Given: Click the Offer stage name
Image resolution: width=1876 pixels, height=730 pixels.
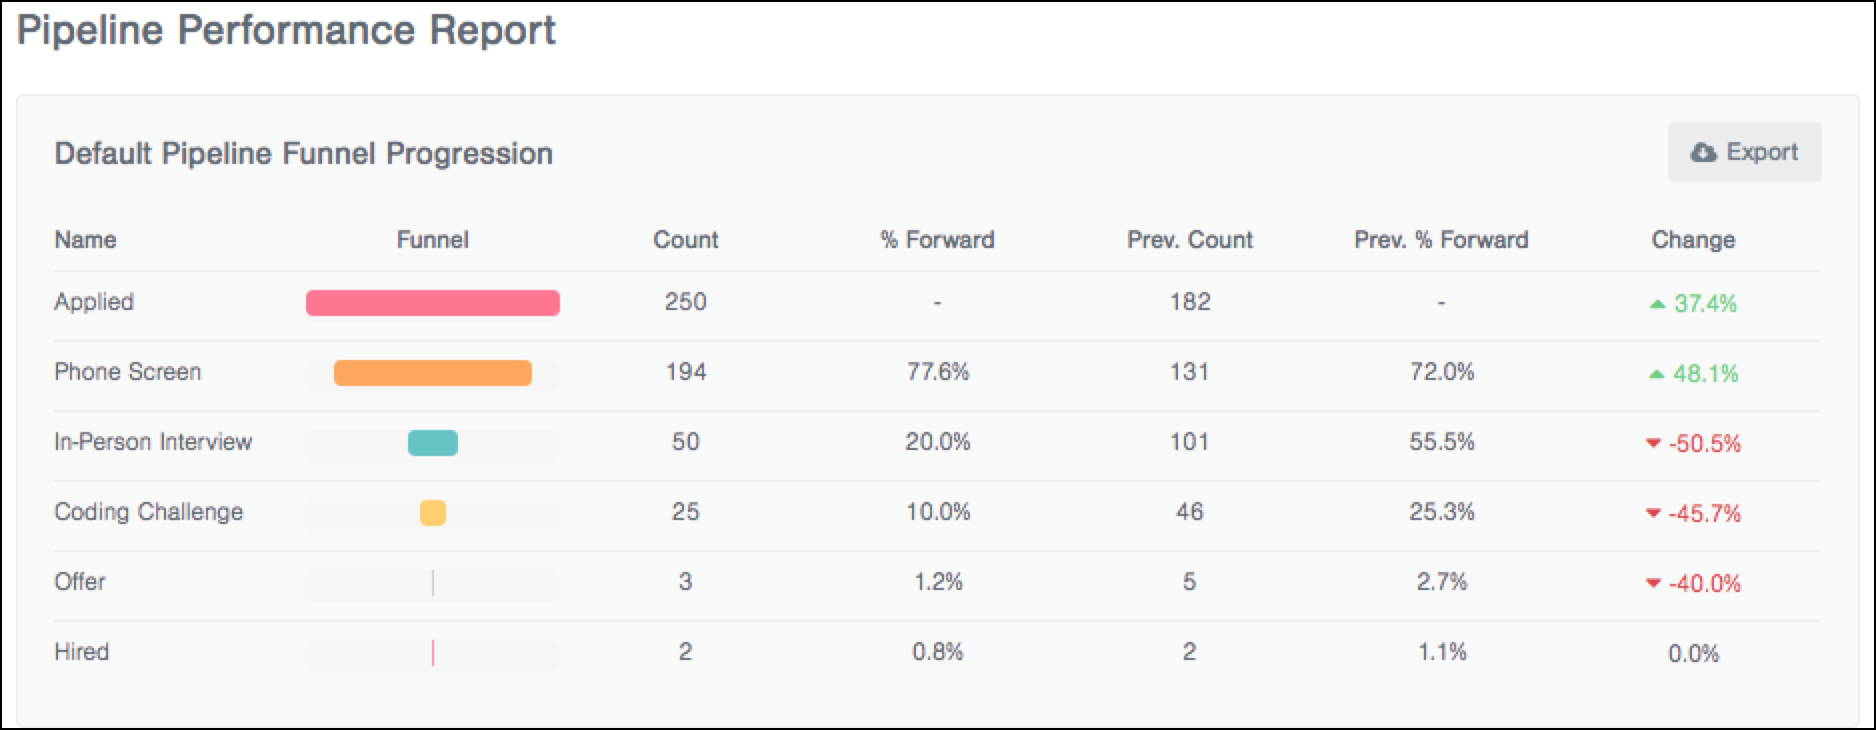Looking at the screenshot, I should coord(80,582).
